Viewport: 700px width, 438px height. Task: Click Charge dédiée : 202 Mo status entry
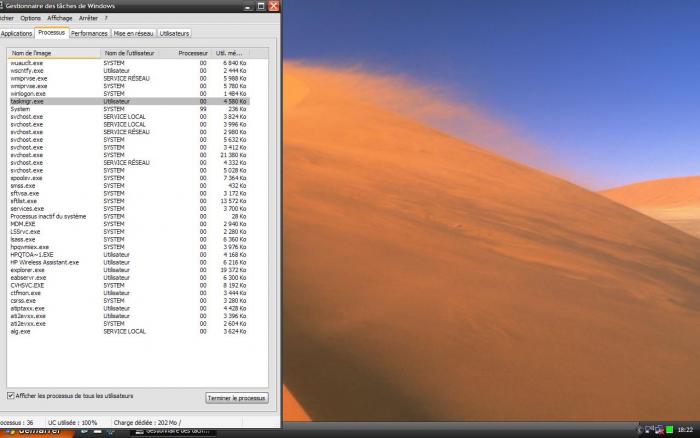click(x=147, y=422)
